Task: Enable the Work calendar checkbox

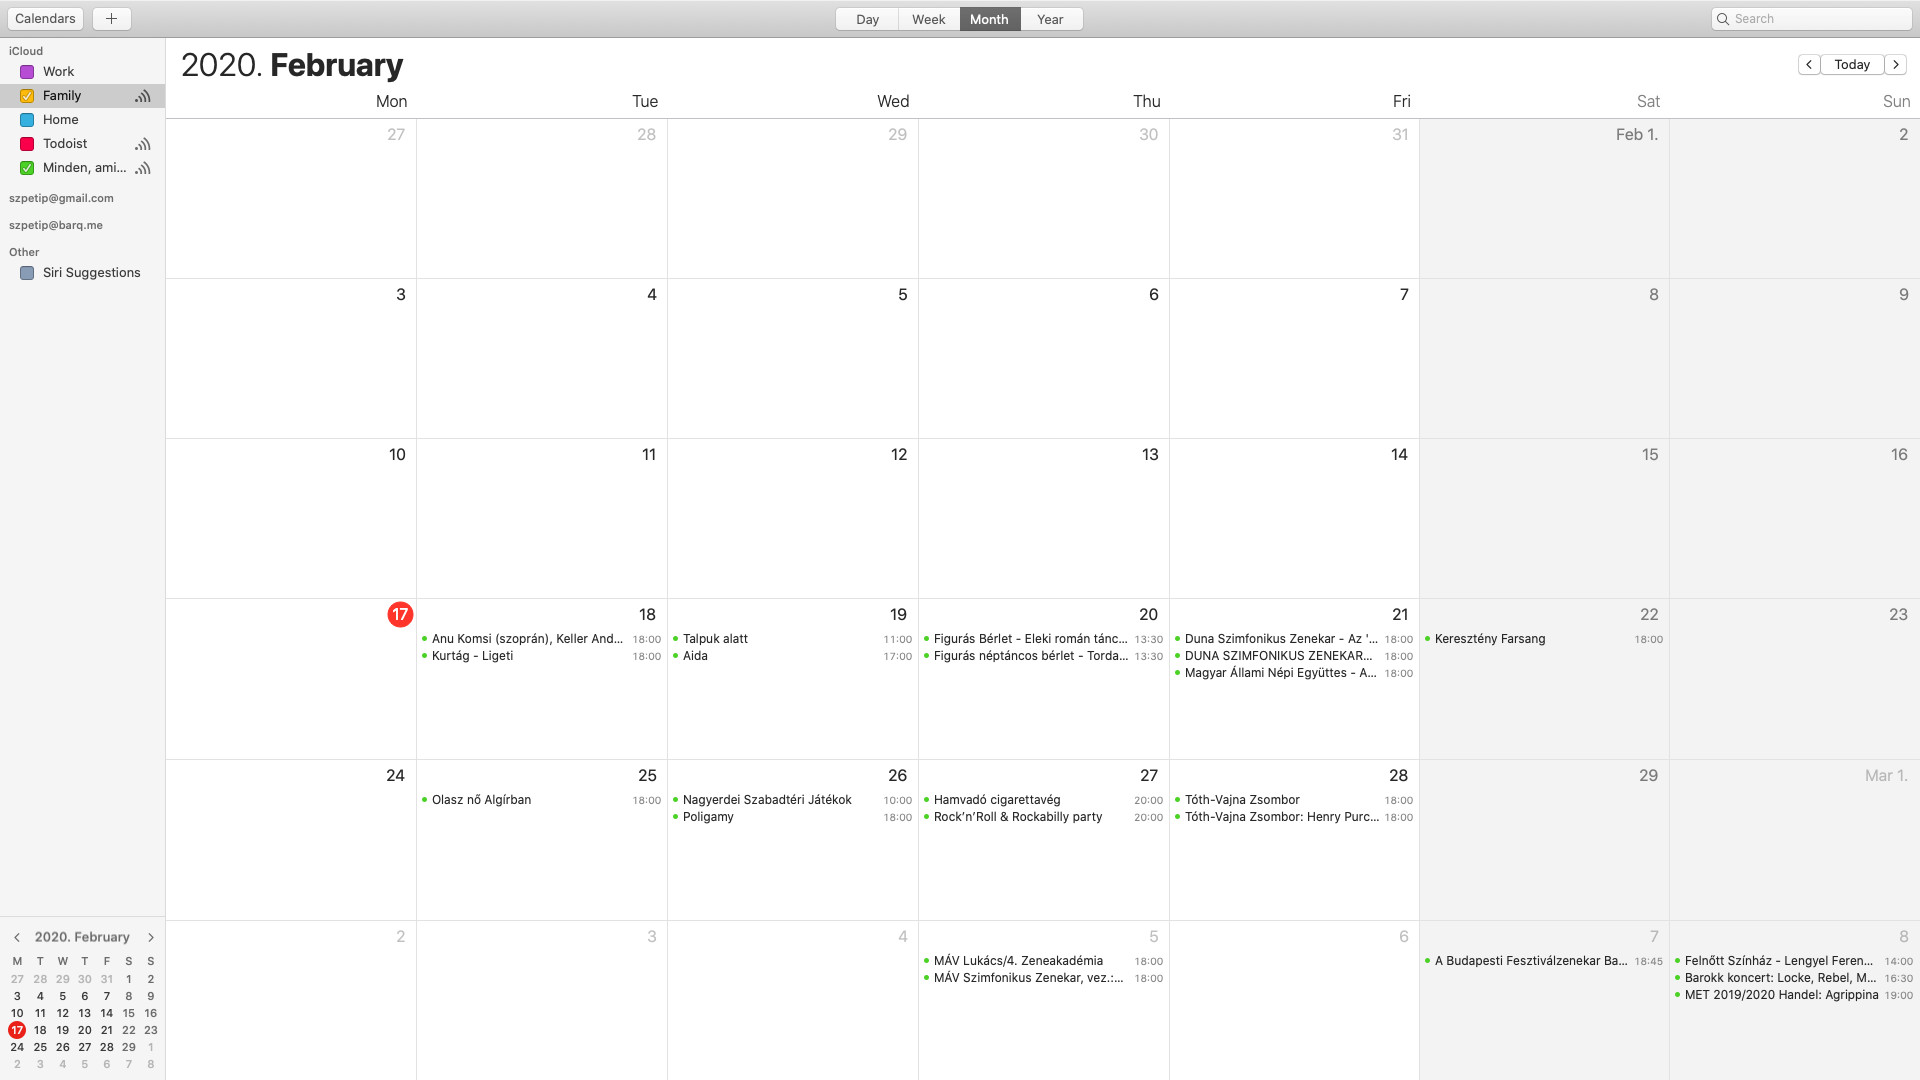Action: click(27, 72)
